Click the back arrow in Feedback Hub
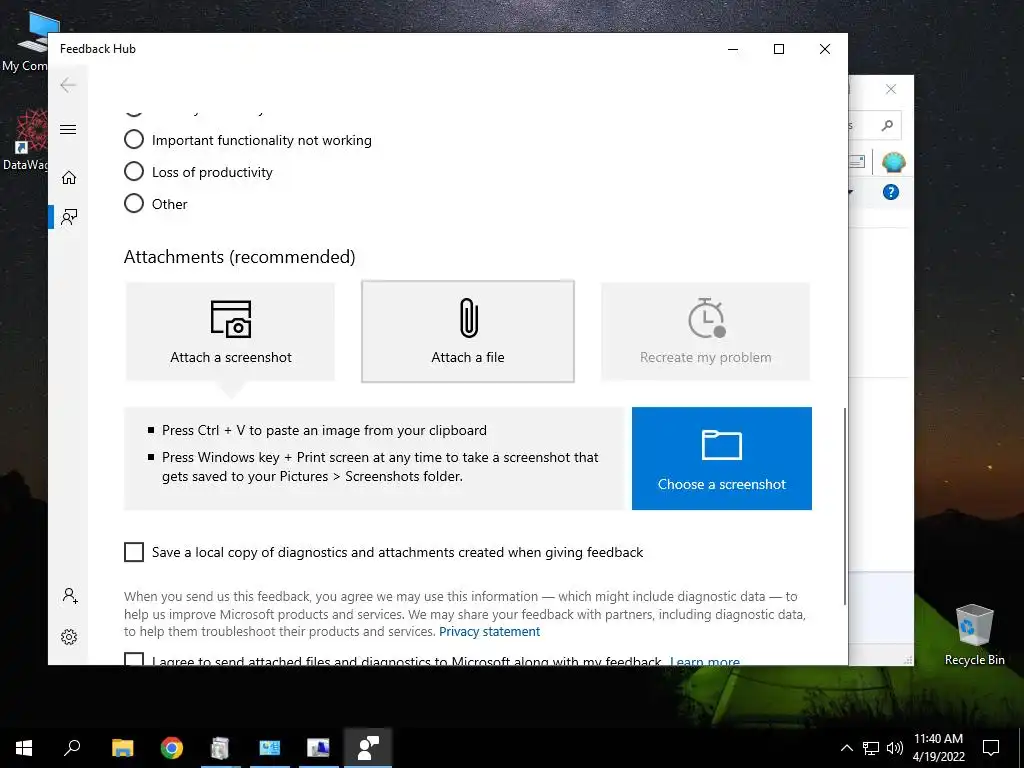The height and width of the screenshot is (768, 1024). coord(68,85)
